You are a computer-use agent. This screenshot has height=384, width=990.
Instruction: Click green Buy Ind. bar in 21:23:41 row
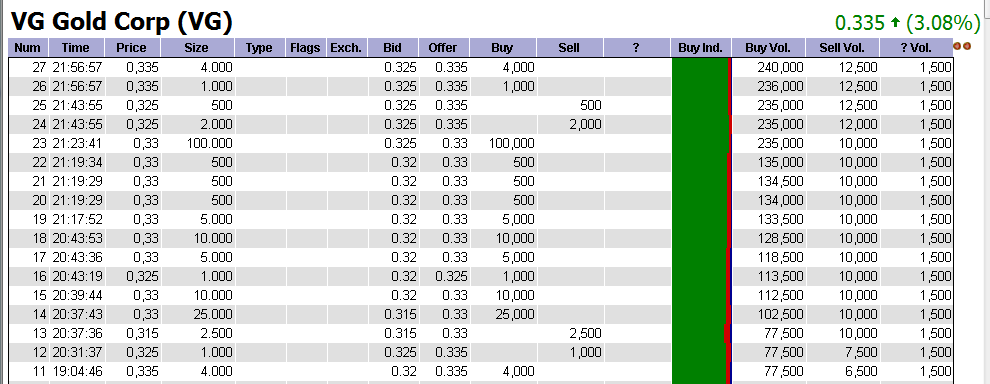pos(700,143)
